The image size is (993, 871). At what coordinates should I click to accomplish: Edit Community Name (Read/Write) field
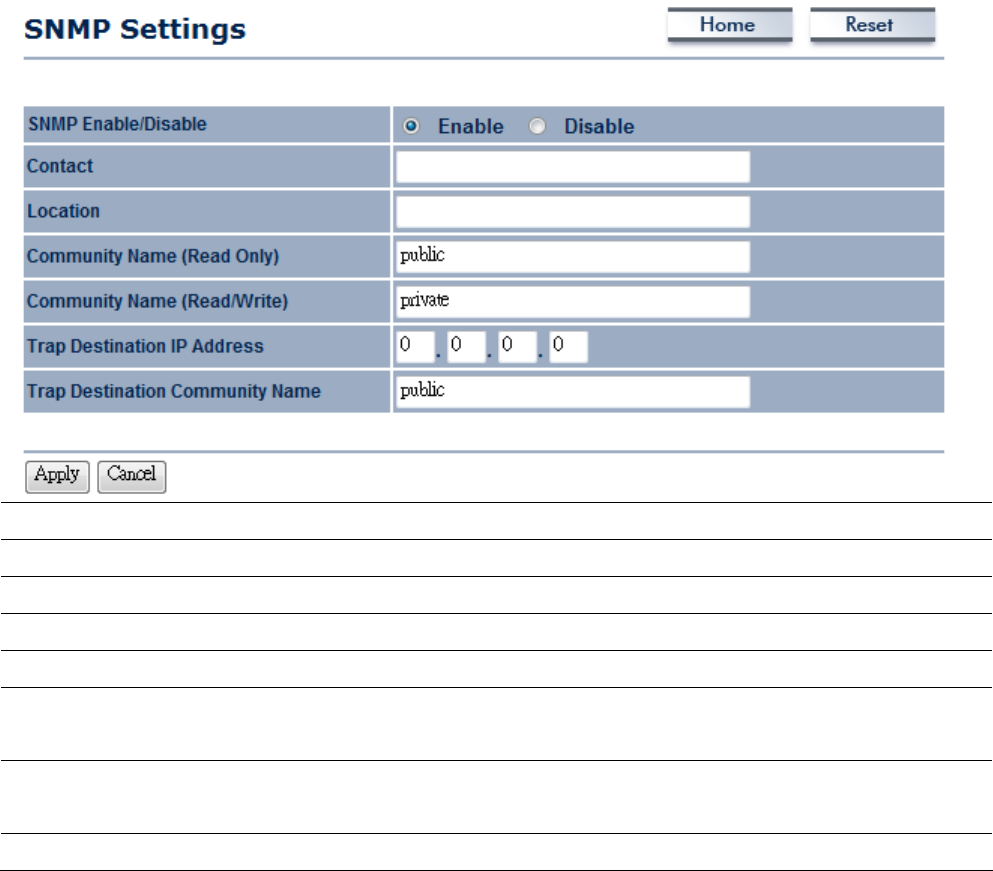point(572,302)
